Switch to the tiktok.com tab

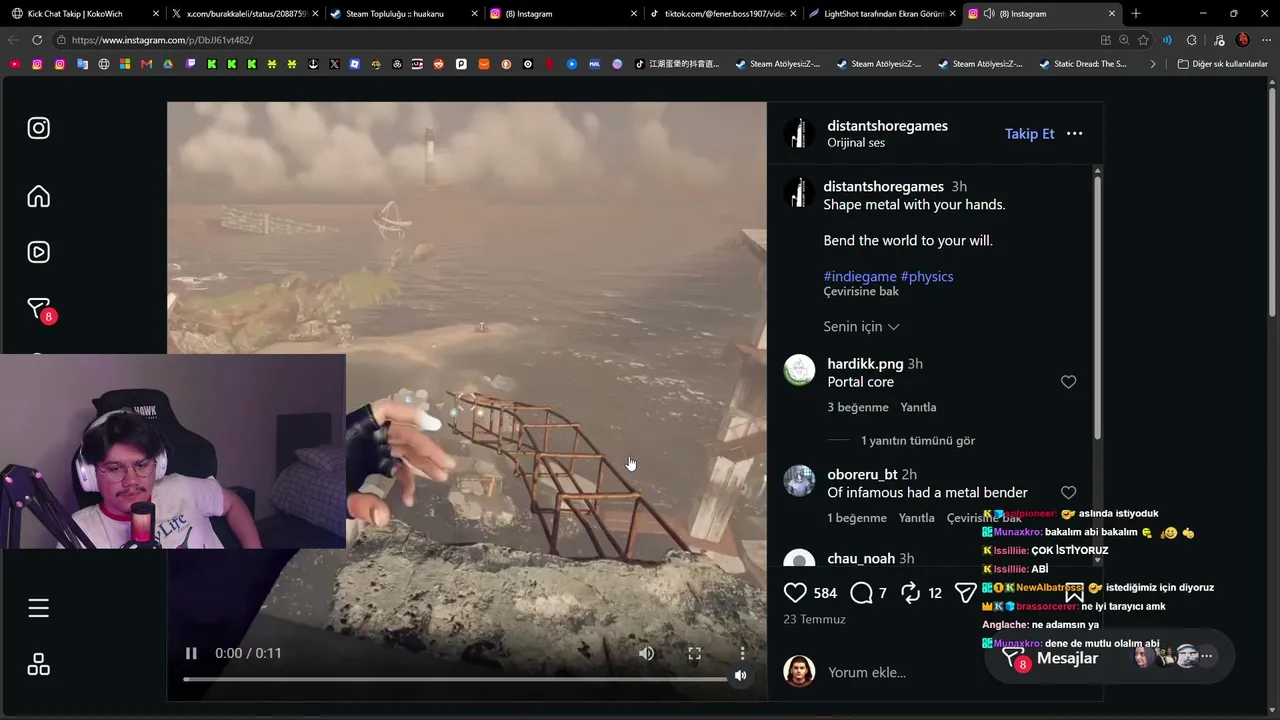723,14
